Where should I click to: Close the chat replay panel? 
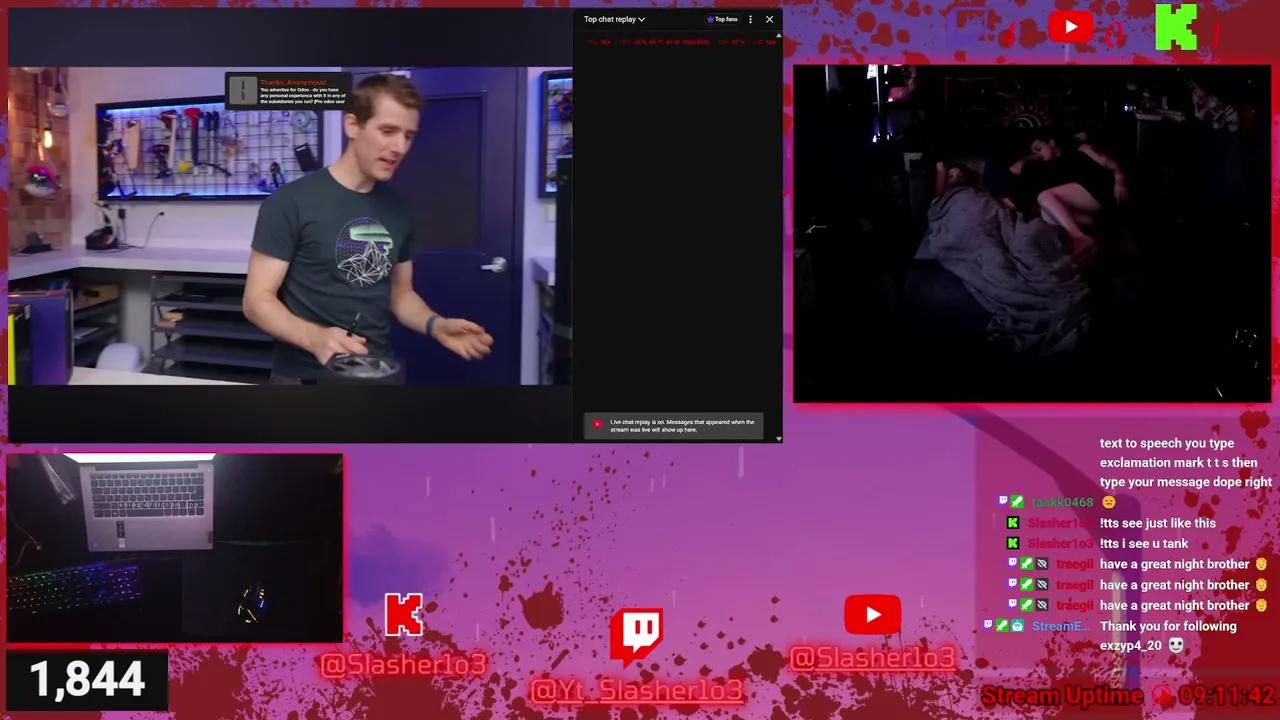769,19
